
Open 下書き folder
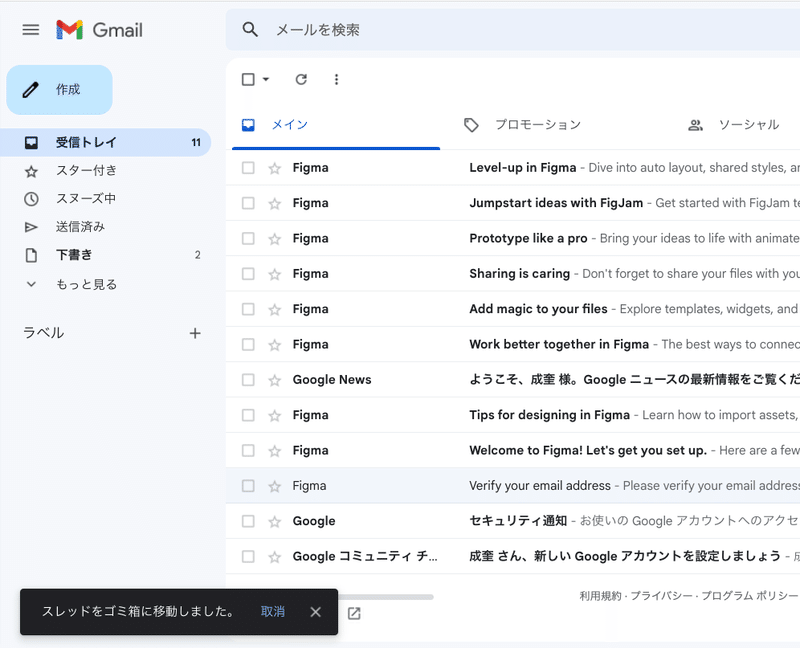[x=106, y=255]
